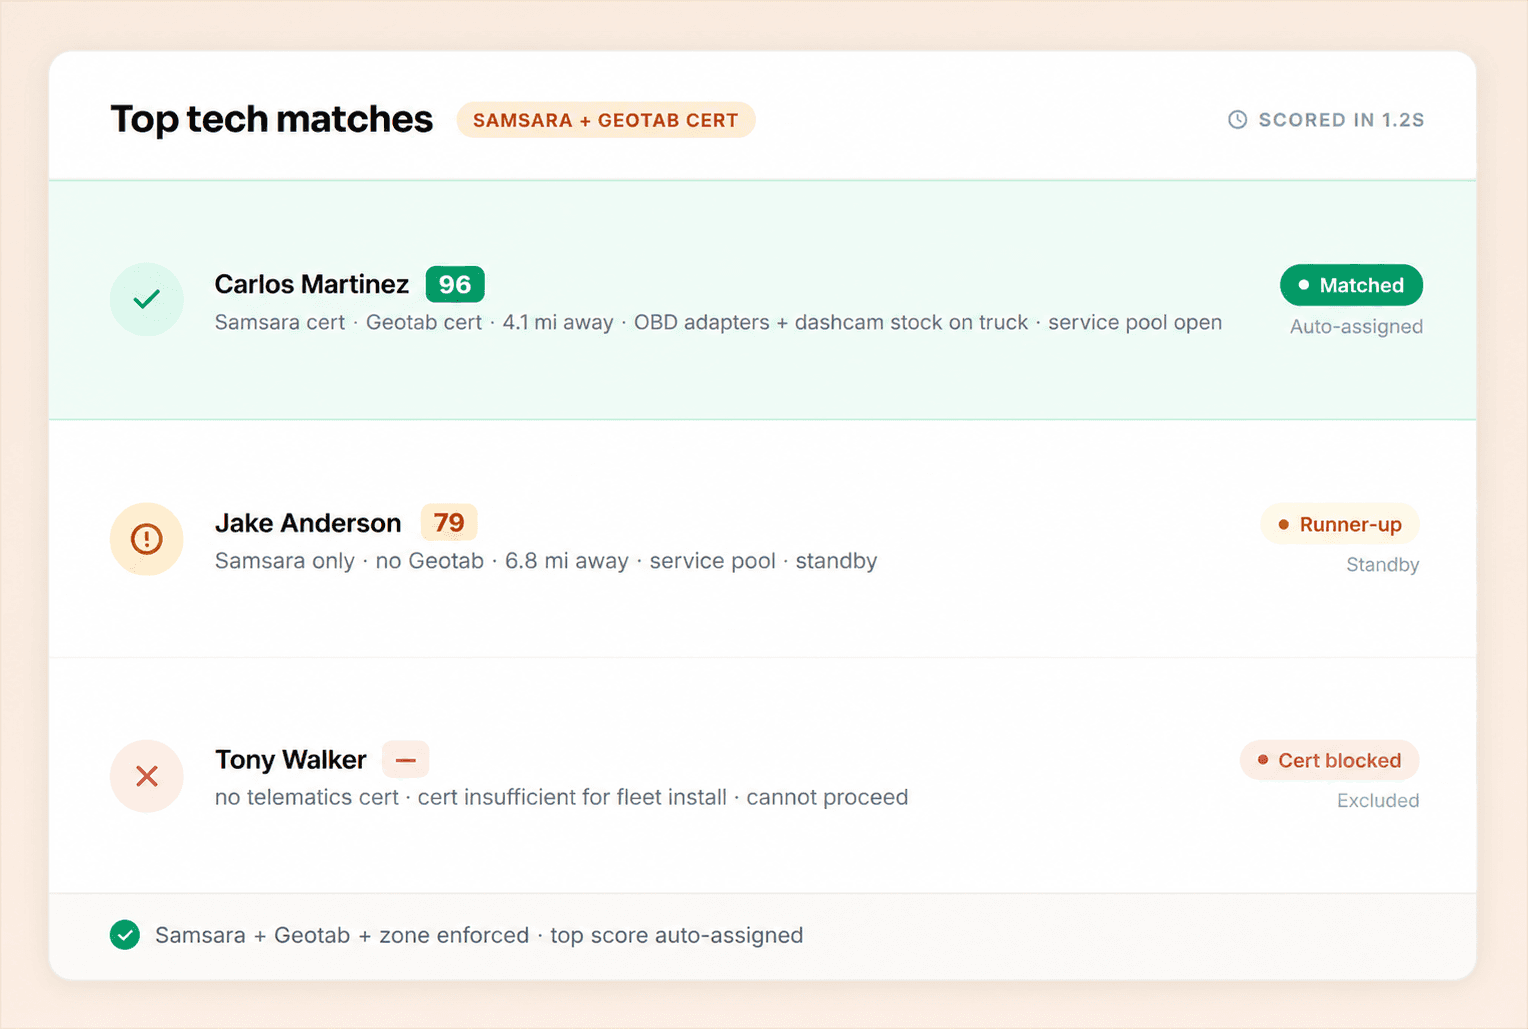Click the green checkmark icon beside Carlos Martinez
The height and width of the screenshot is (1029, 1528).
147,299
